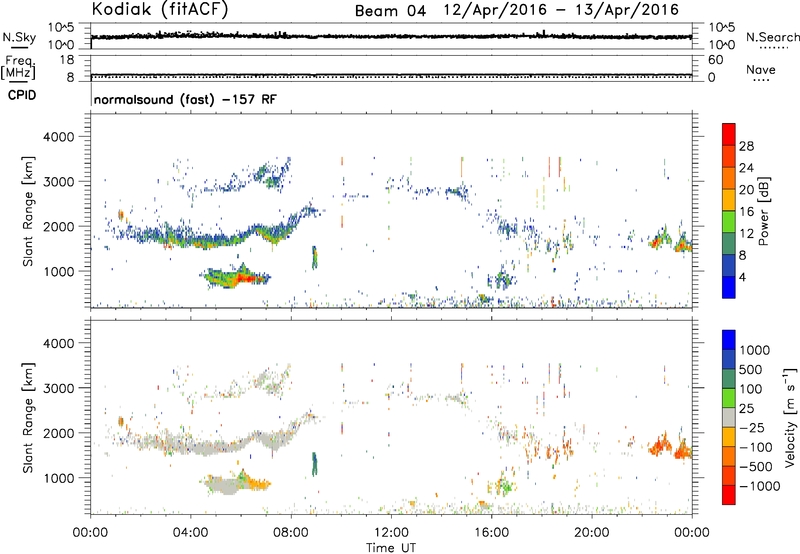Select the 'Beam 04' label
Image resolution: width=800 pixels, height=554 pixels.
(390, 11)
